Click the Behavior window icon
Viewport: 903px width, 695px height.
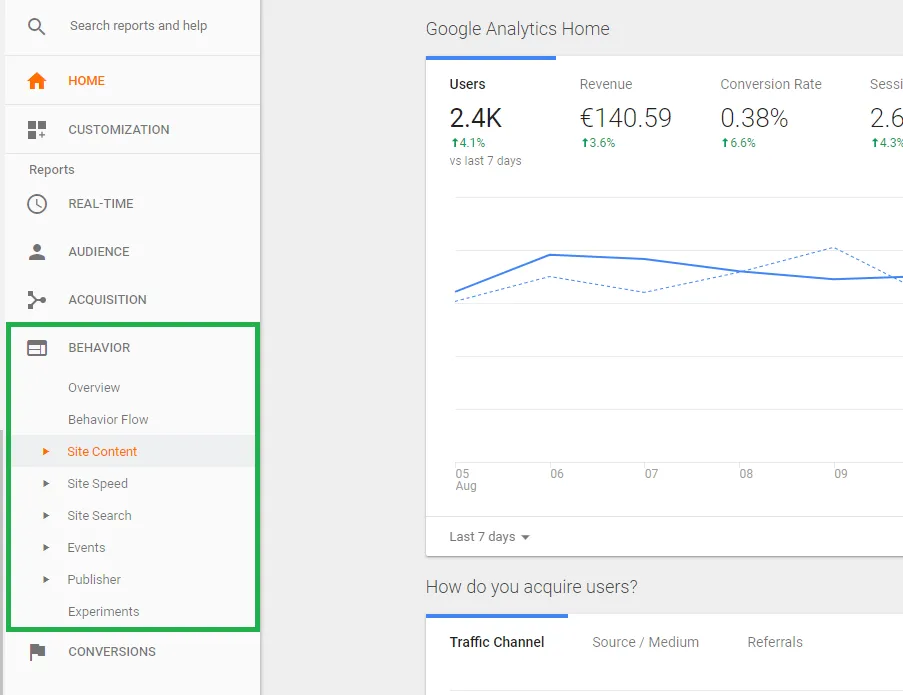pos(37,348)
